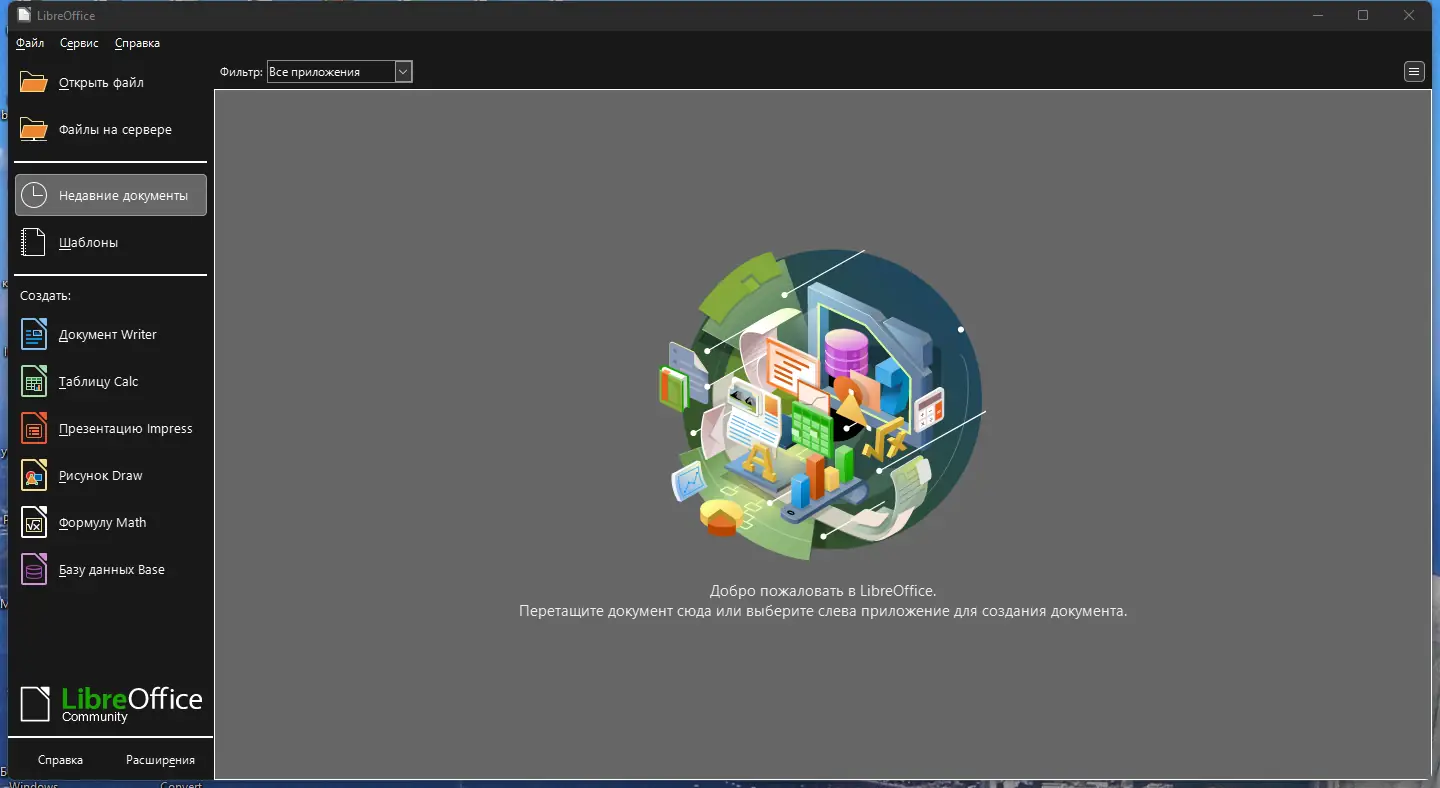Click the Impress presentation icon

point(34,429)
